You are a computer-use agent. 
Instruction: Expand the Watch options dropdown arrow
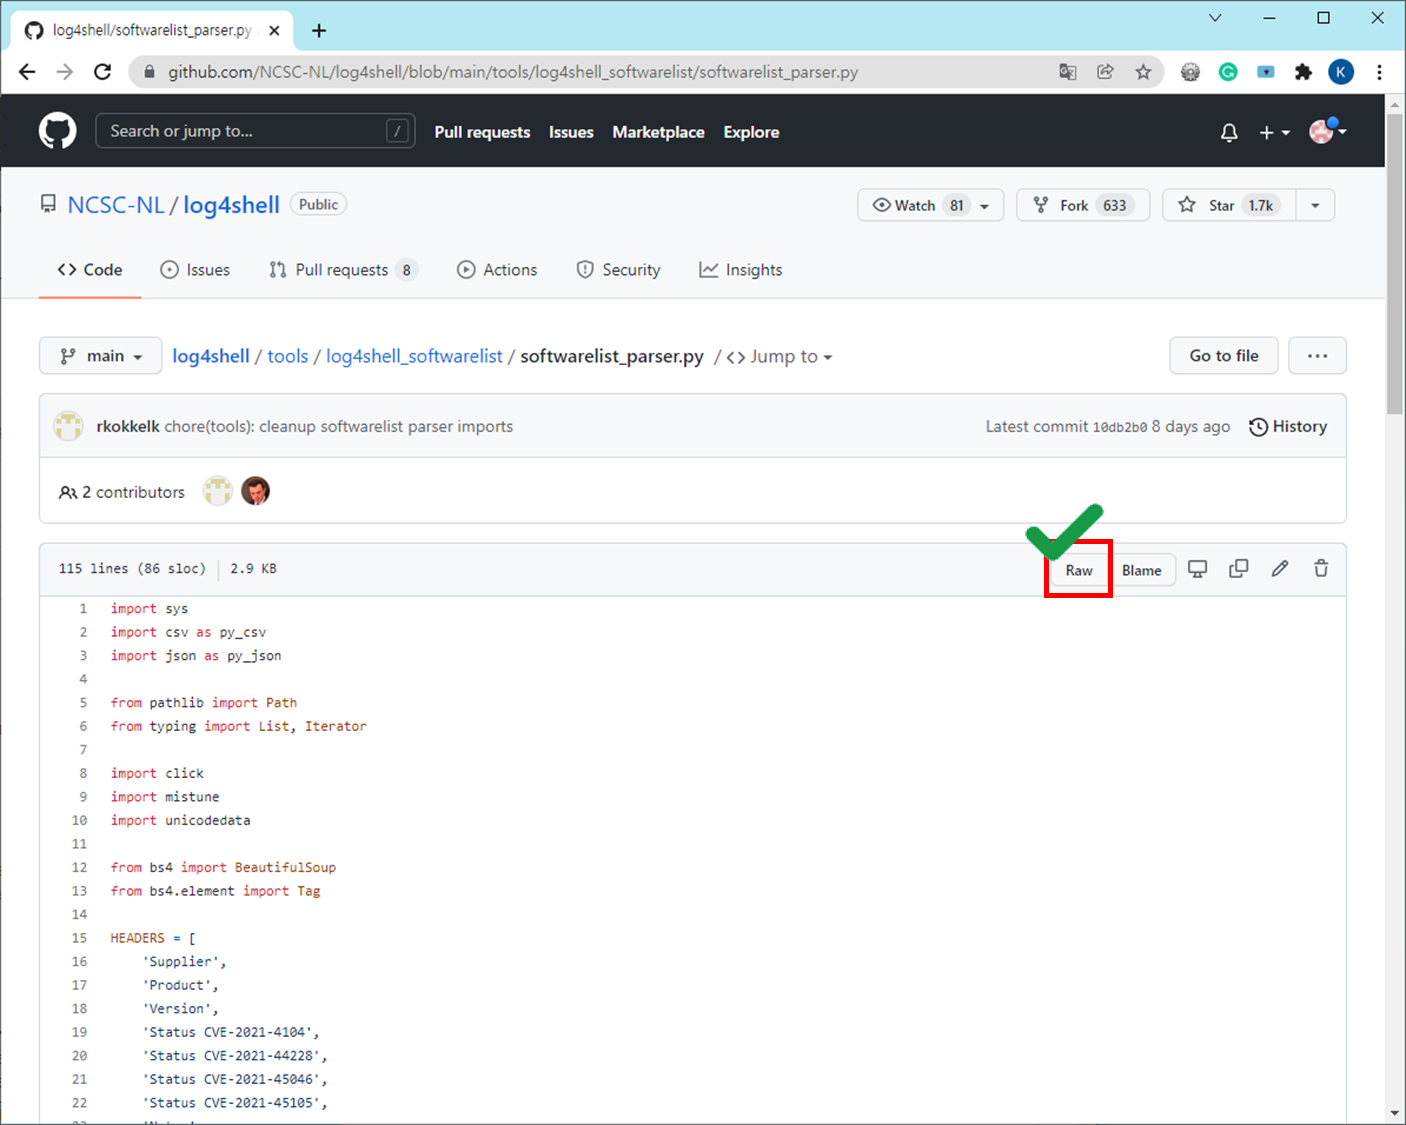pyautogui.click(x=985, y=205)
